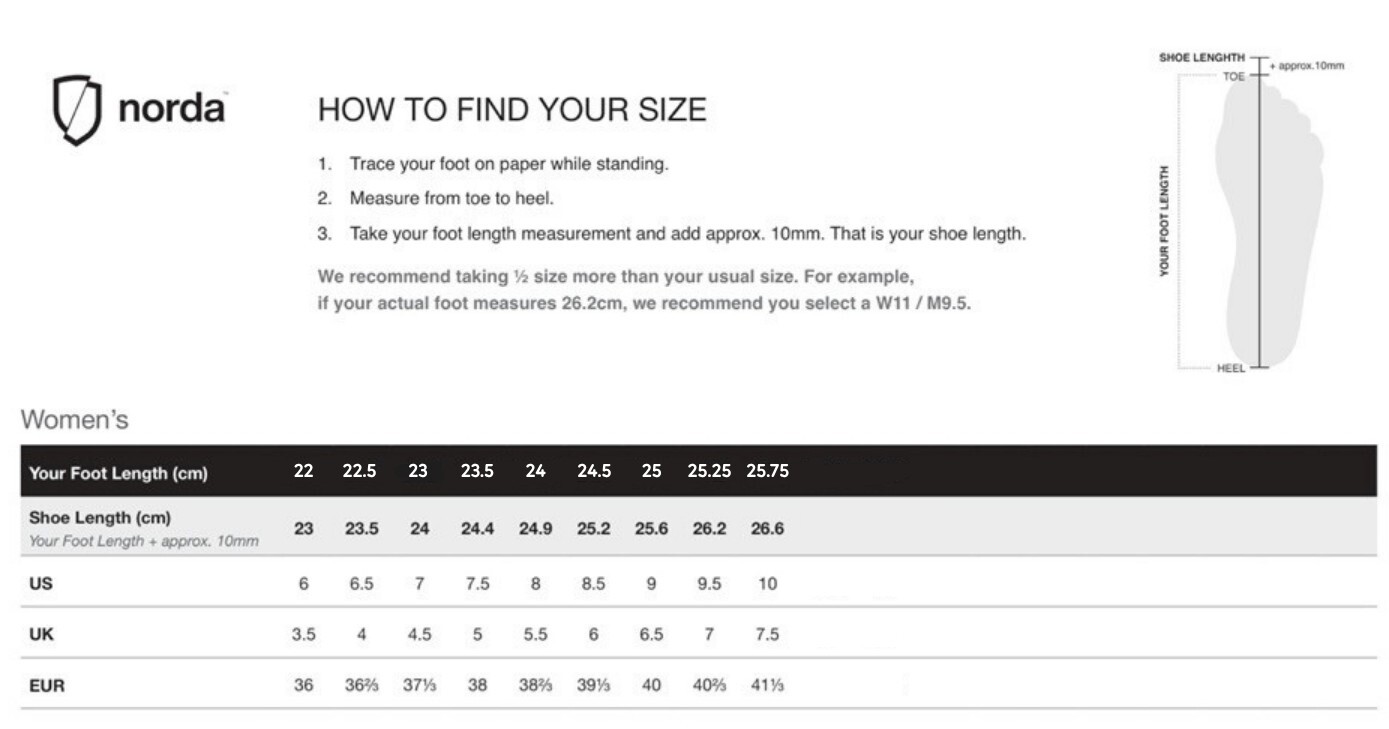Click EUR size 40 cell
The image size is (1389, 729).
(x=651, y=686)
